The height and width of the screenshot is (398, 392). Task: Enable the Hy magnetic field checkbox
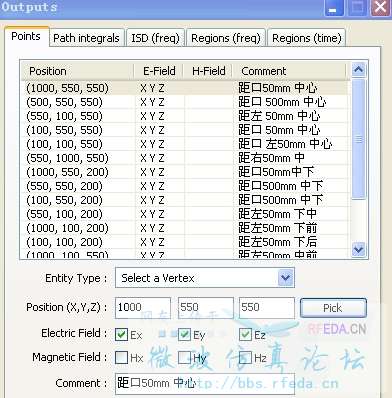pyautogui.click(x=184, y=358)
